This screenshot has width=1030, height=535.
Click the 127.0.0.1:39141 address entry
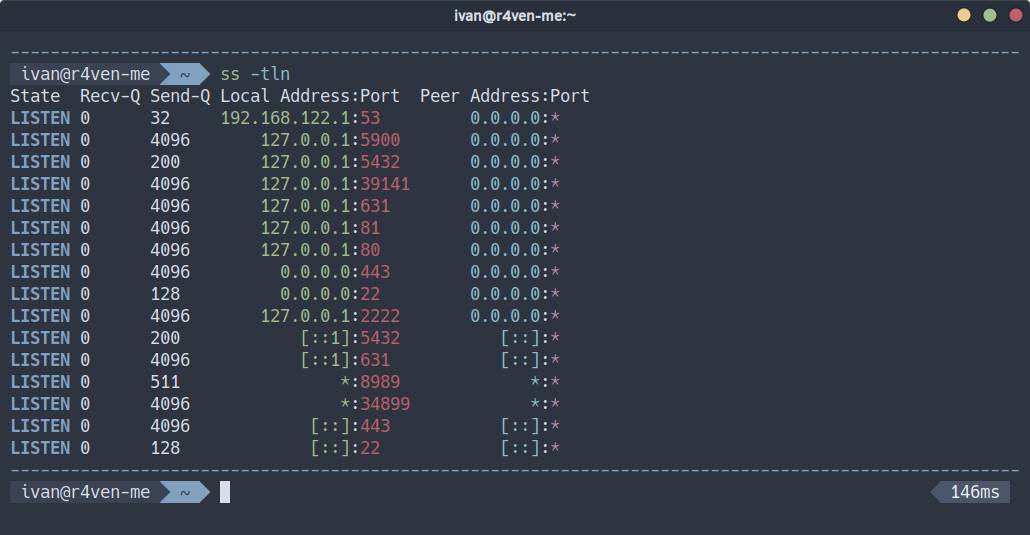coord(335,184)
